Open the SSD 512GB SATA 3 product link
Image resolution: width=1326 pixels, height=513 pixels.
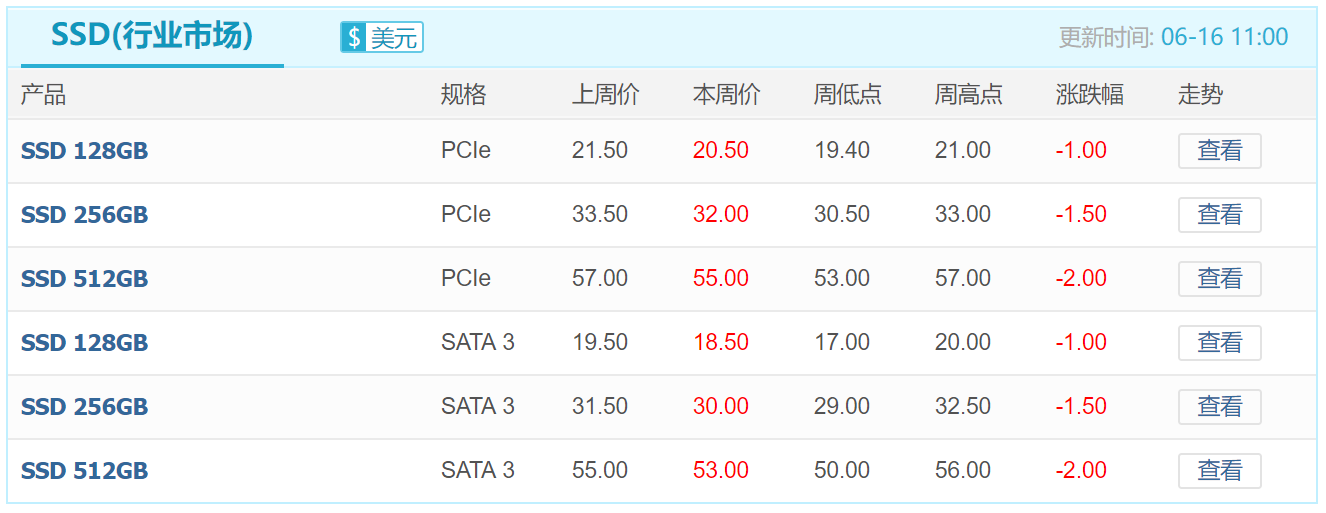[x=84, y=471]
